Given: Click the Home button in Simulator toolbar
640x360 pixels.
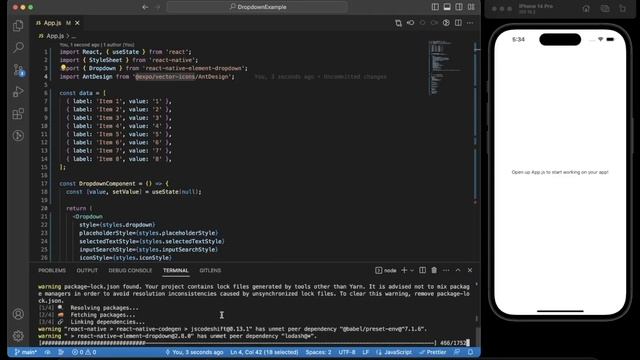Looking at the screenshot, I should [x=586, y=9].
